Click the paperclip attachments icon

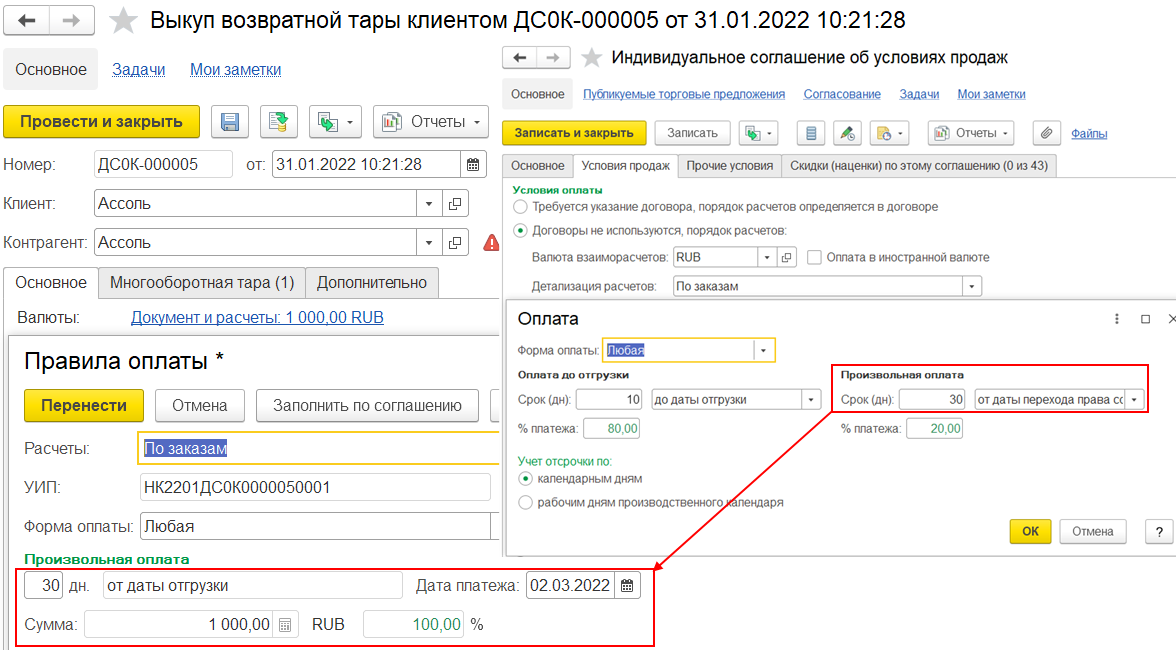1046,133
